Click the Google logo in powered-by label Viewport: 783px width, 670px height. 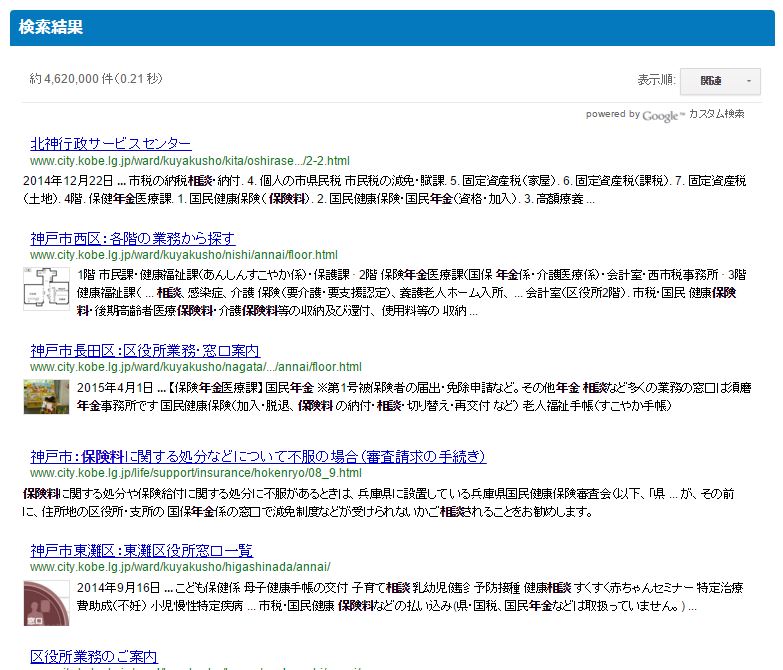point(663,115)
